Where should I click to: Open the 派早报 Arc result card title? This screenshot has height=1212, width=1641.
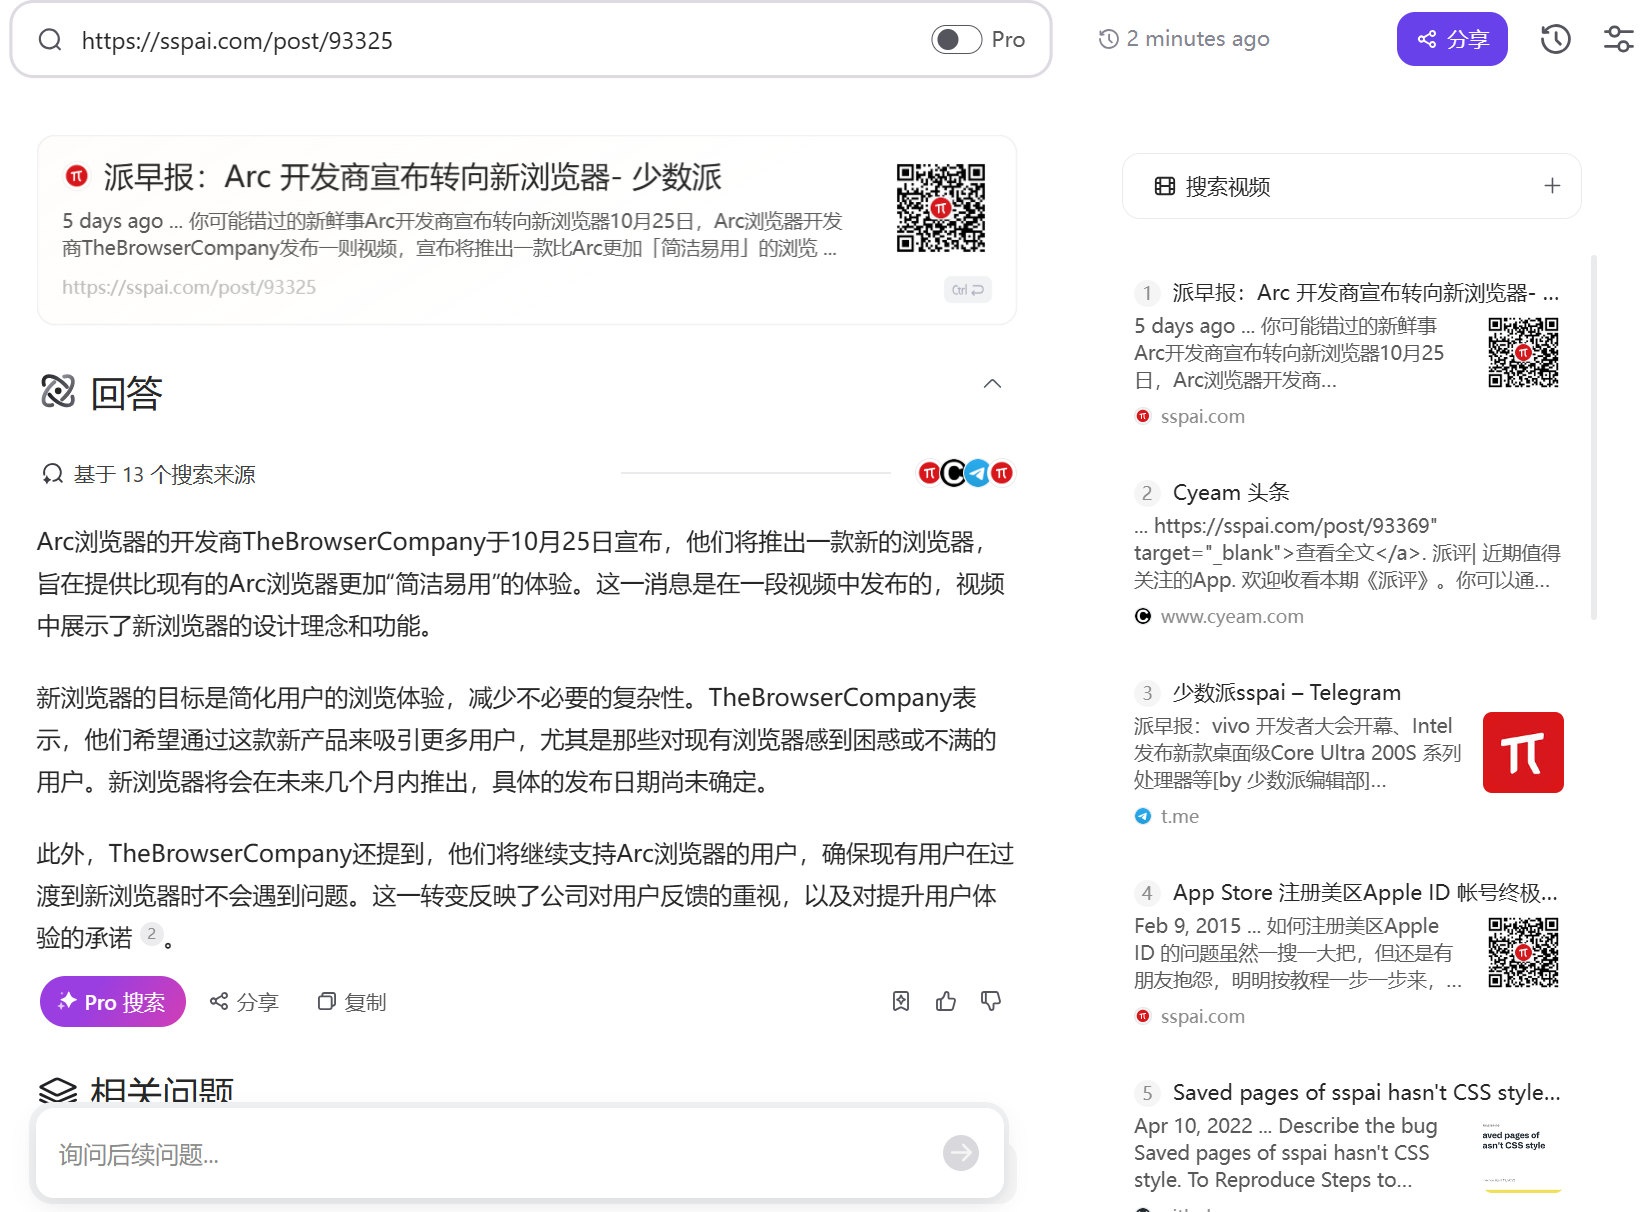pos(413,177)
